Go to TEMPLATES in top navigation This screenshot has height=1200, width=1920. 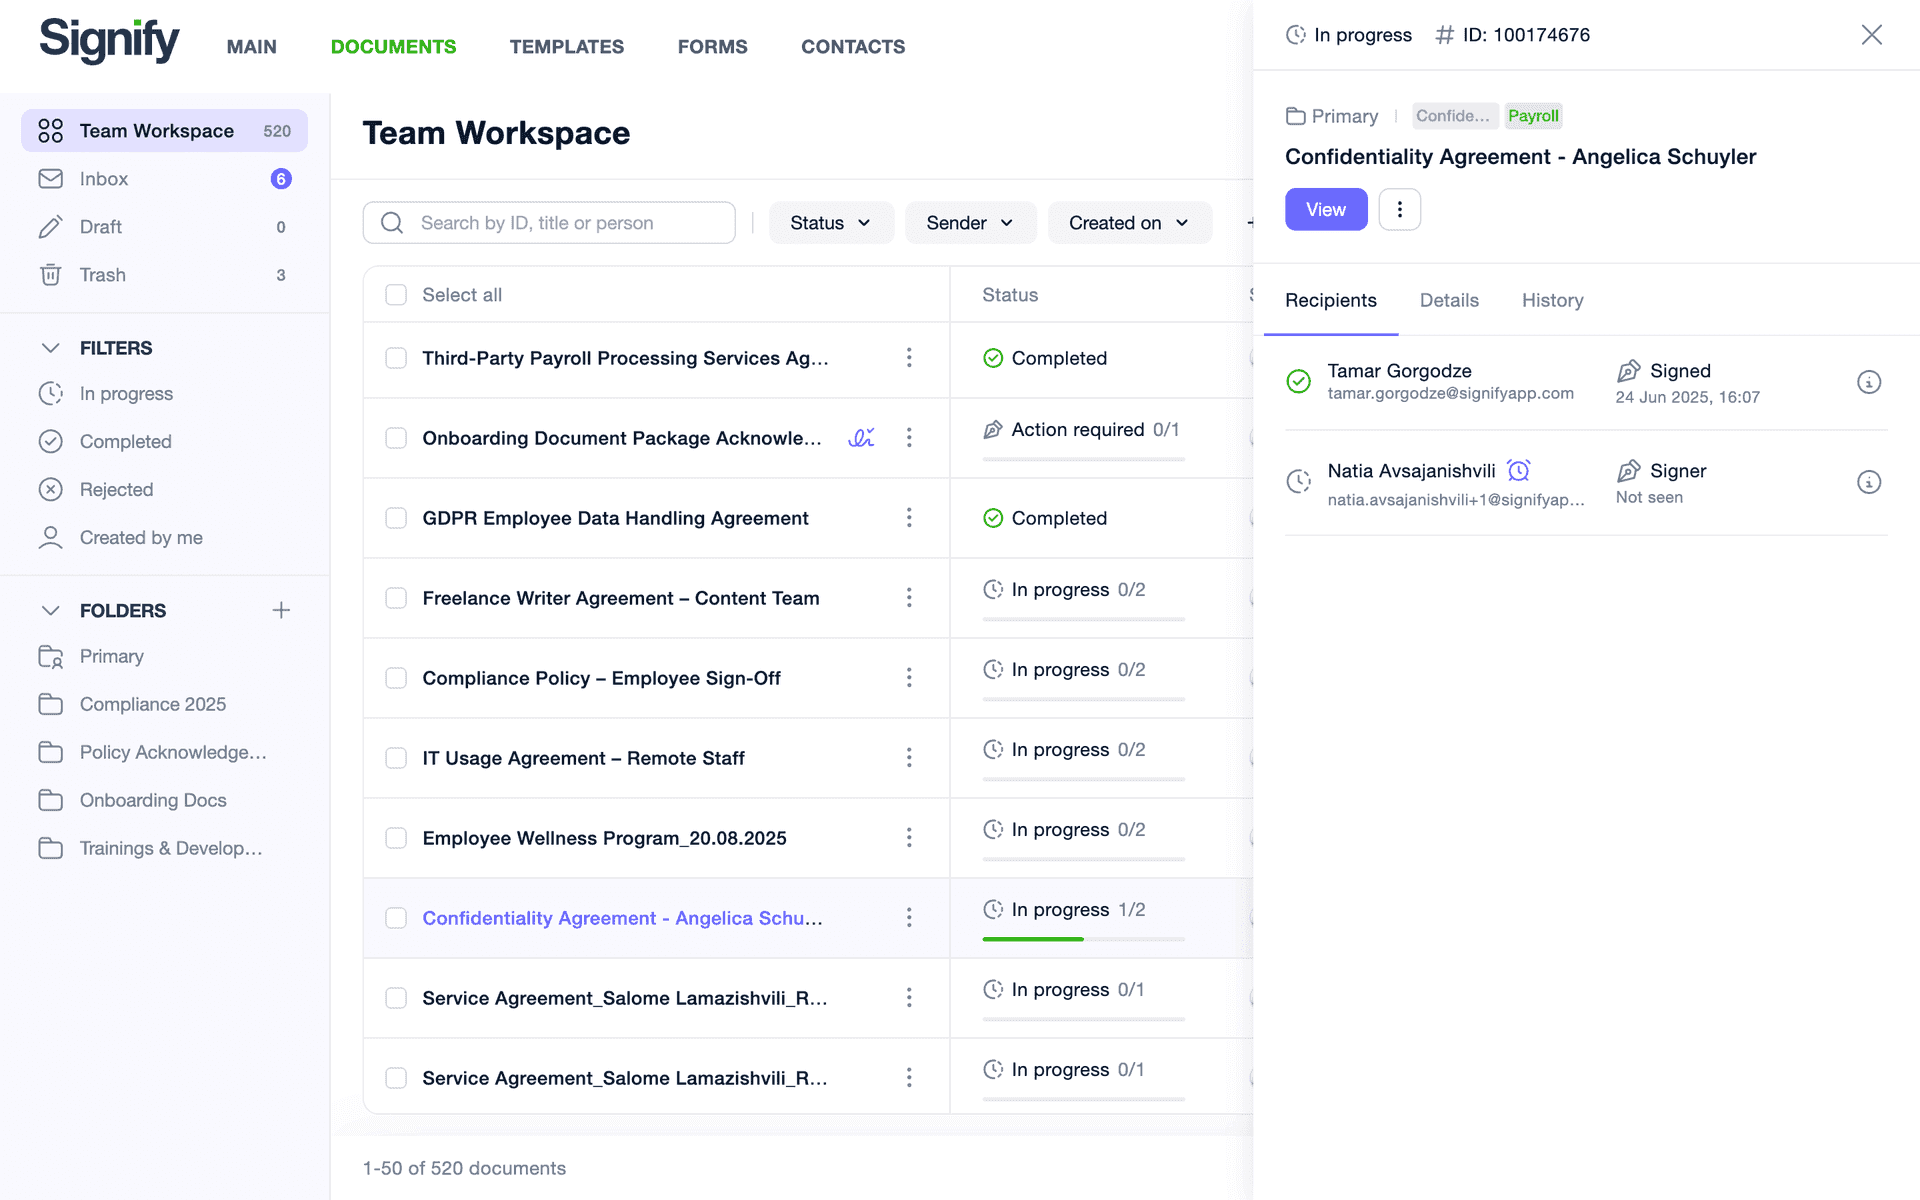coord(566,47)
